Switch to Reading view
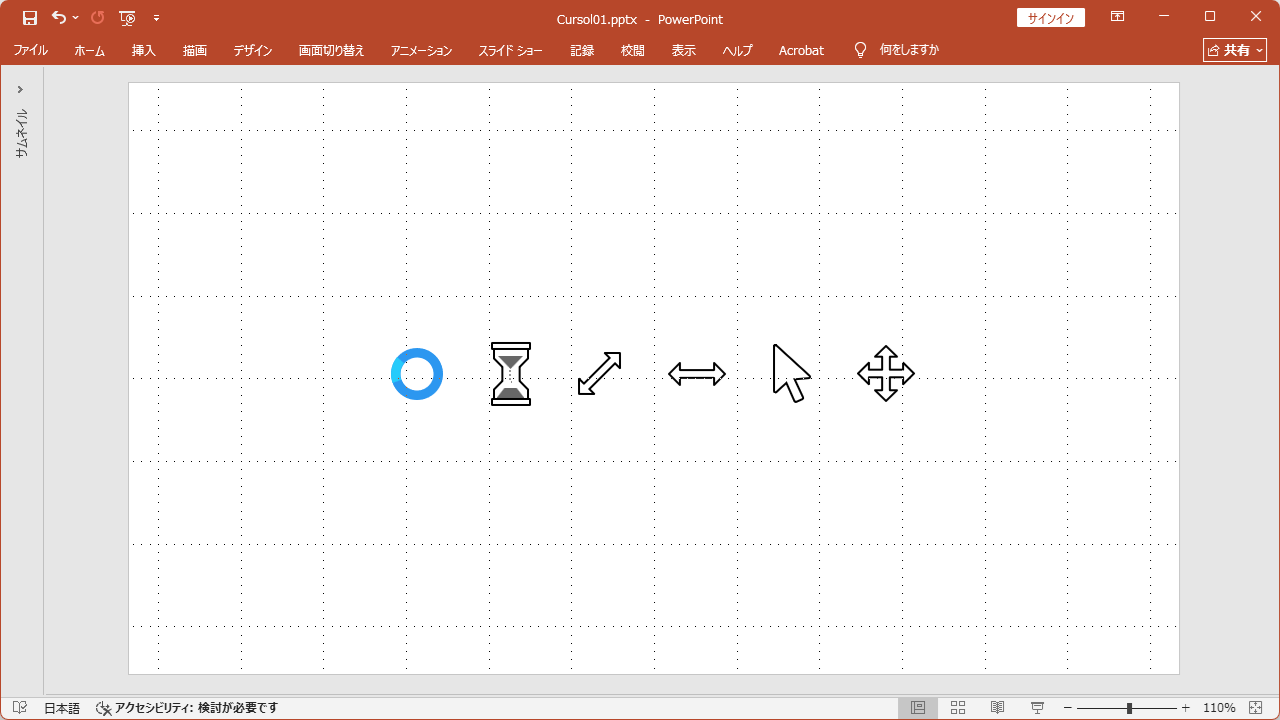Screen dimensions: 1280x720 point(997,708)
